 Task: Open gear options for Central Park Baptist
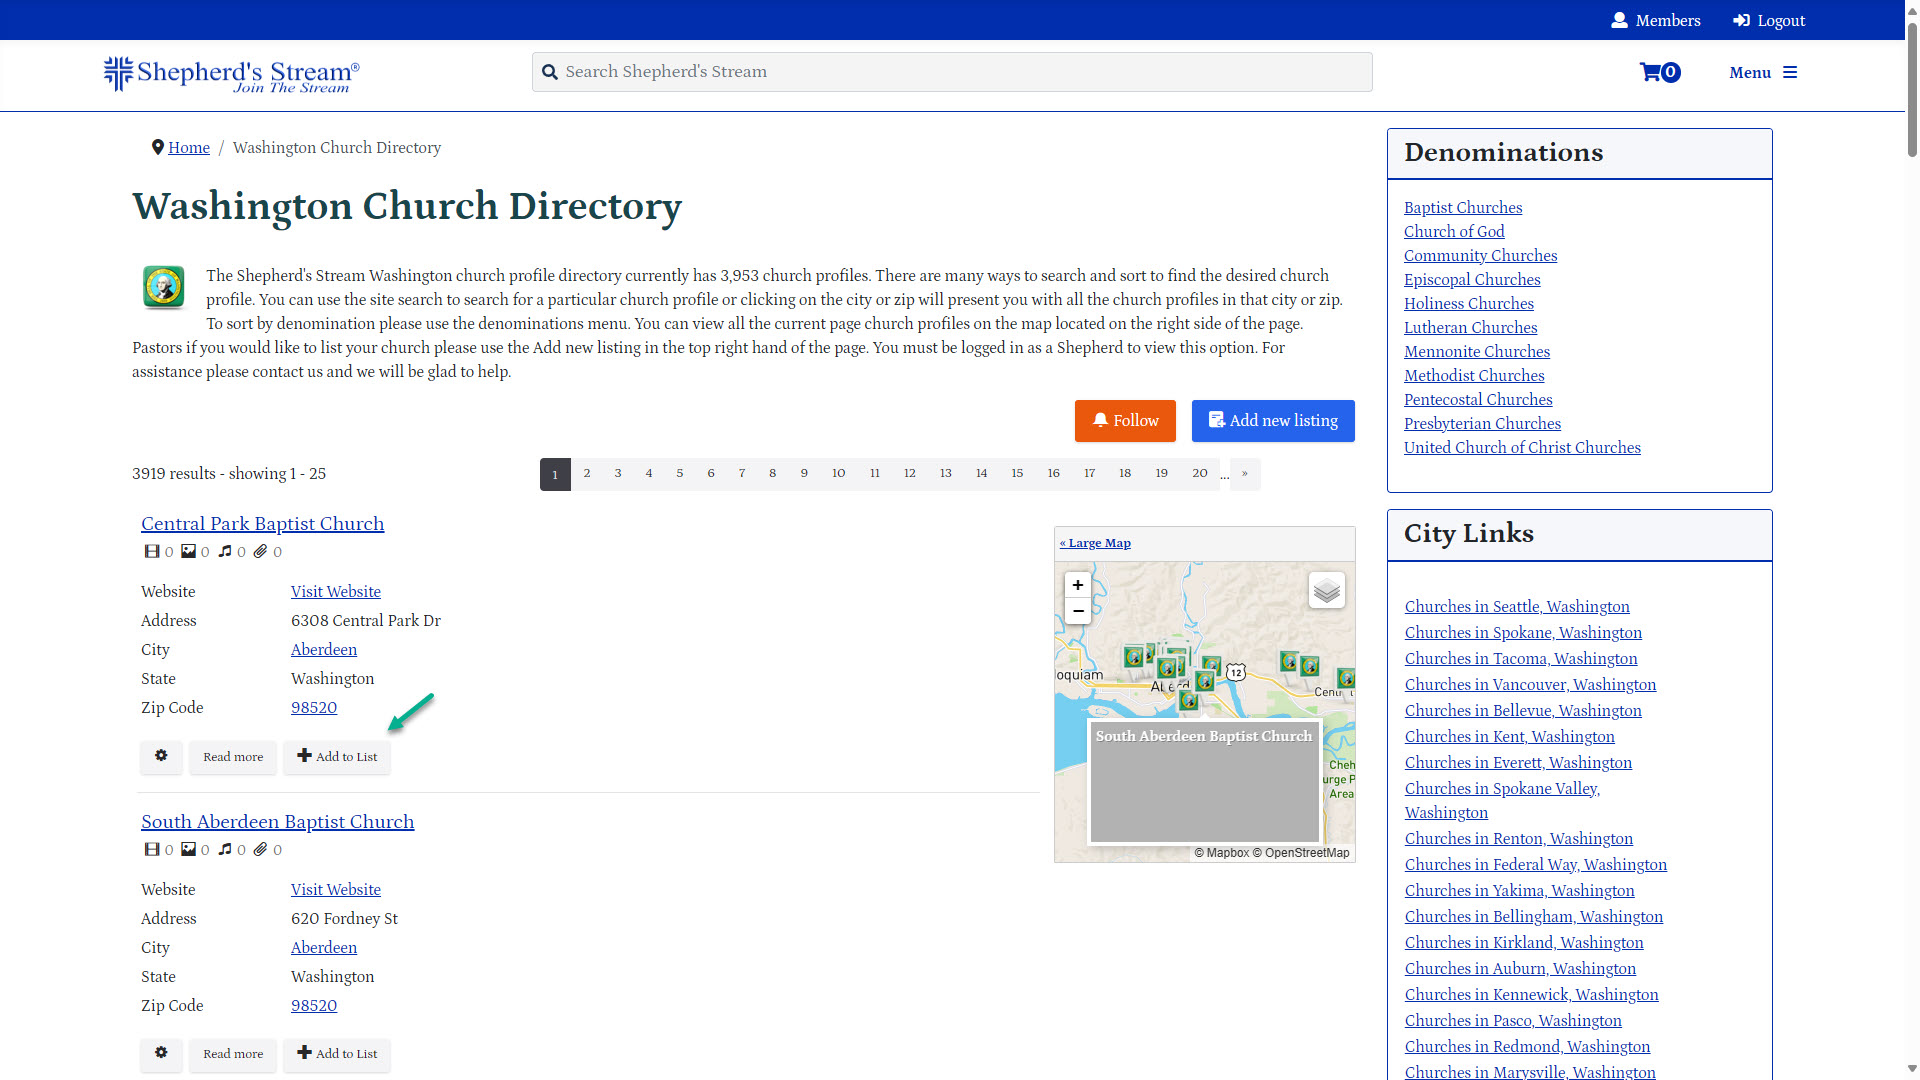(x=161, y=756)
